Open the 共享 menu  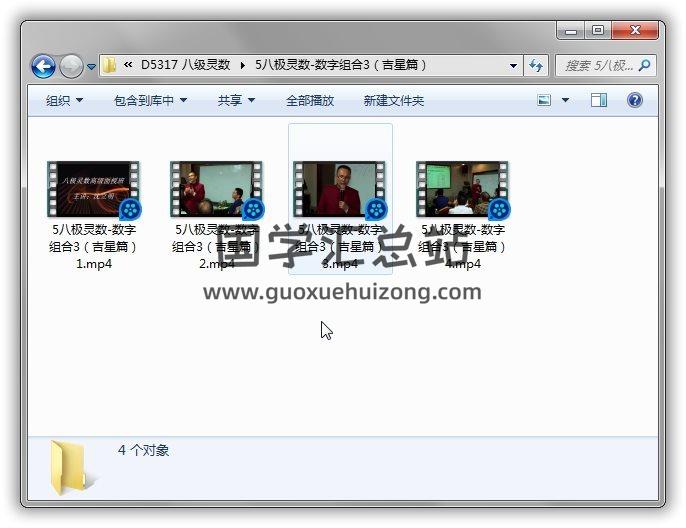point(236,101)
